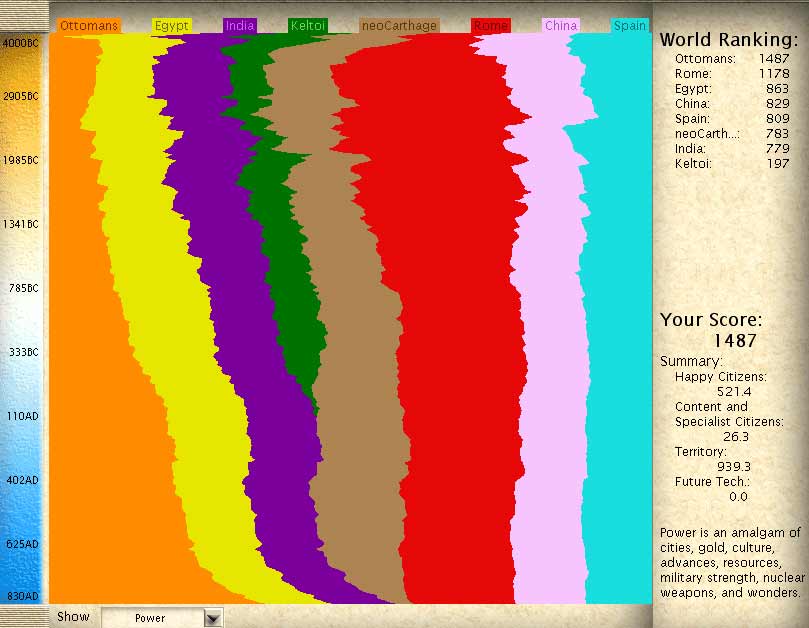This screenshot has height=628, width=809.
Task: Click China in the World Ranking list
Action: coord(692,104)
